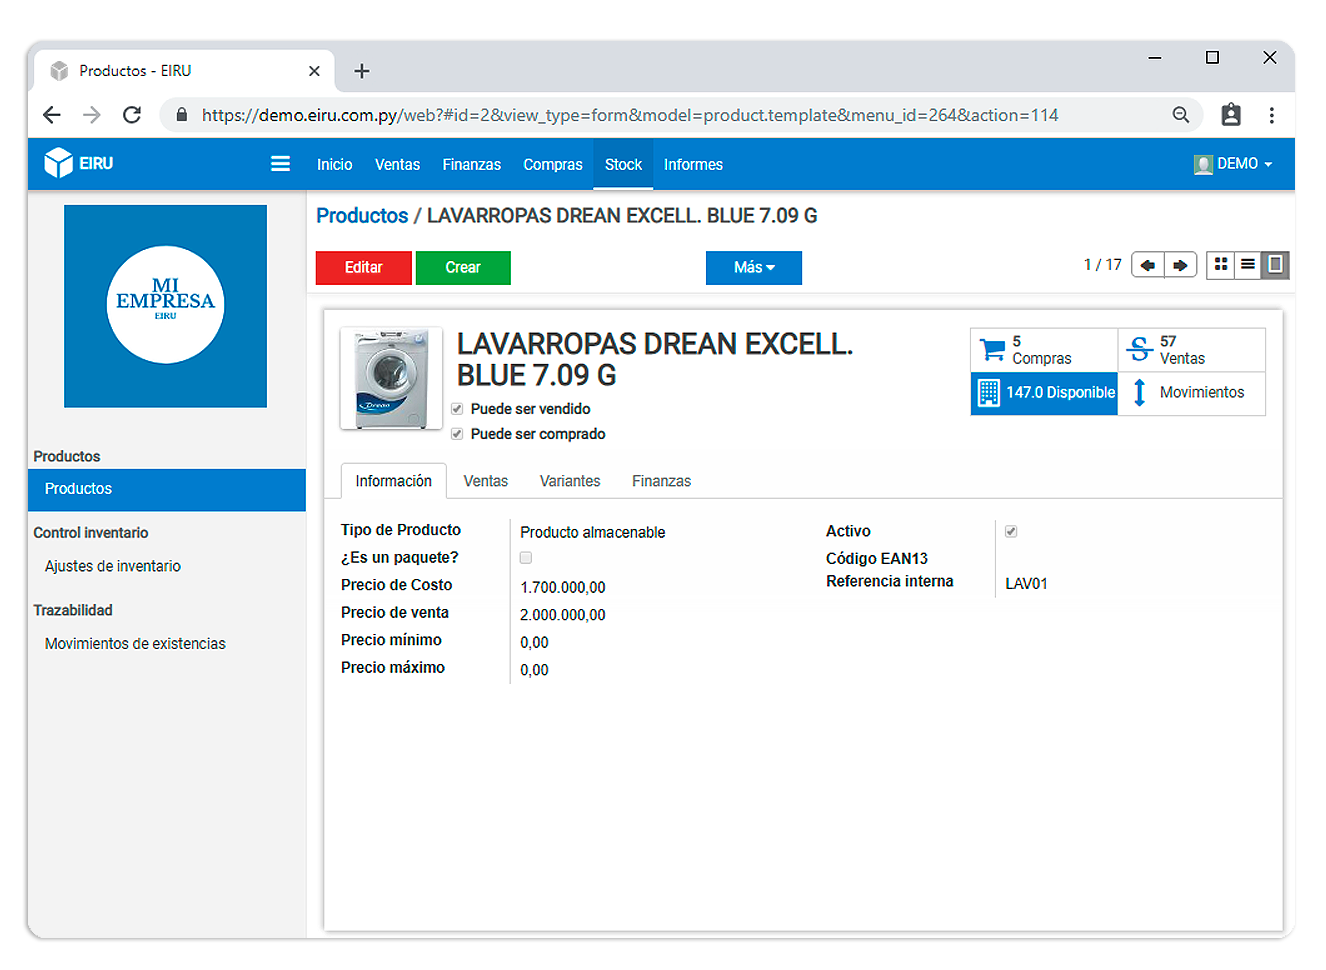
Task: Click the Precio de venta value 2.000.000,00
Action: pyautogui.click(x=563, y=615)
